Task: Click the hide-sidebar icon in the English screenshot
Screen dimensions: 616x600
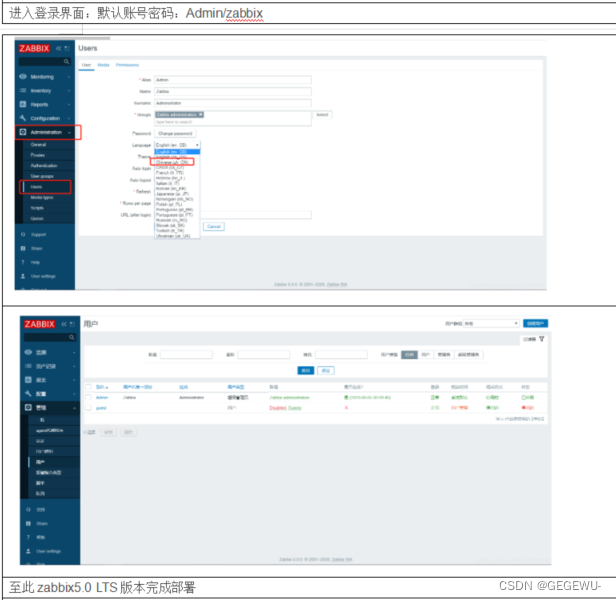Action: (x=67, y=48)
